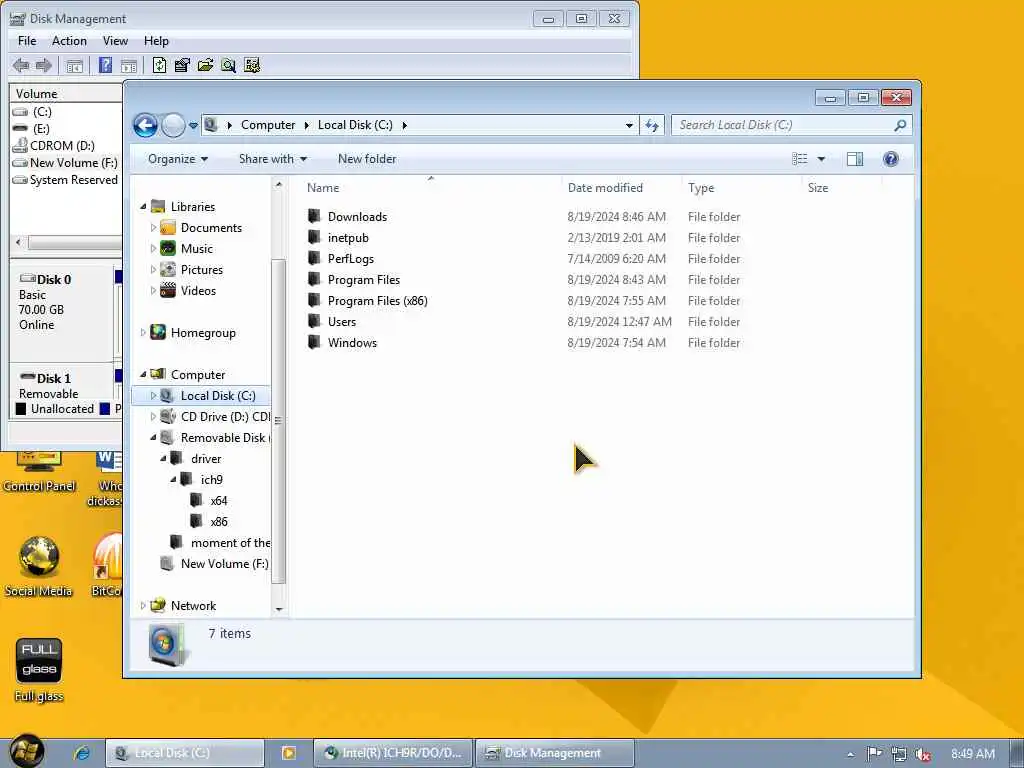Expand the Documents library node
The width and height of the screenshot is (1024, 768).
(153, 228)
